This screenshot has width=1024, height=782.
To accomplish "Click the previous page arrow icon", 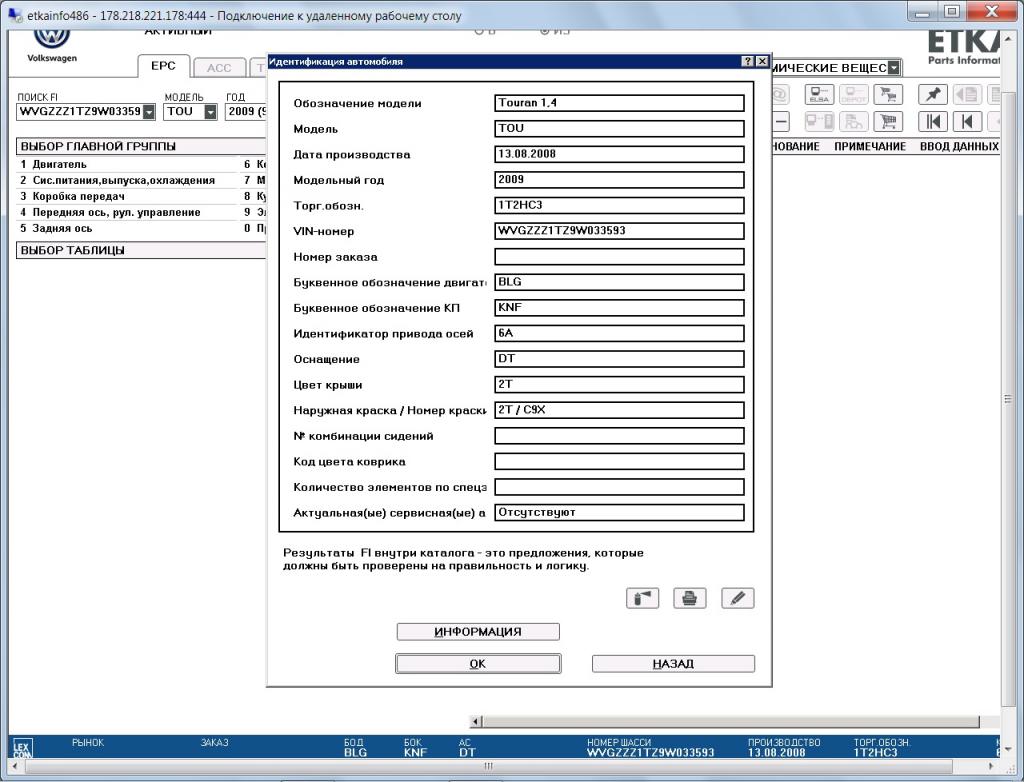I will pyautogui.click(x=967, y=122).
